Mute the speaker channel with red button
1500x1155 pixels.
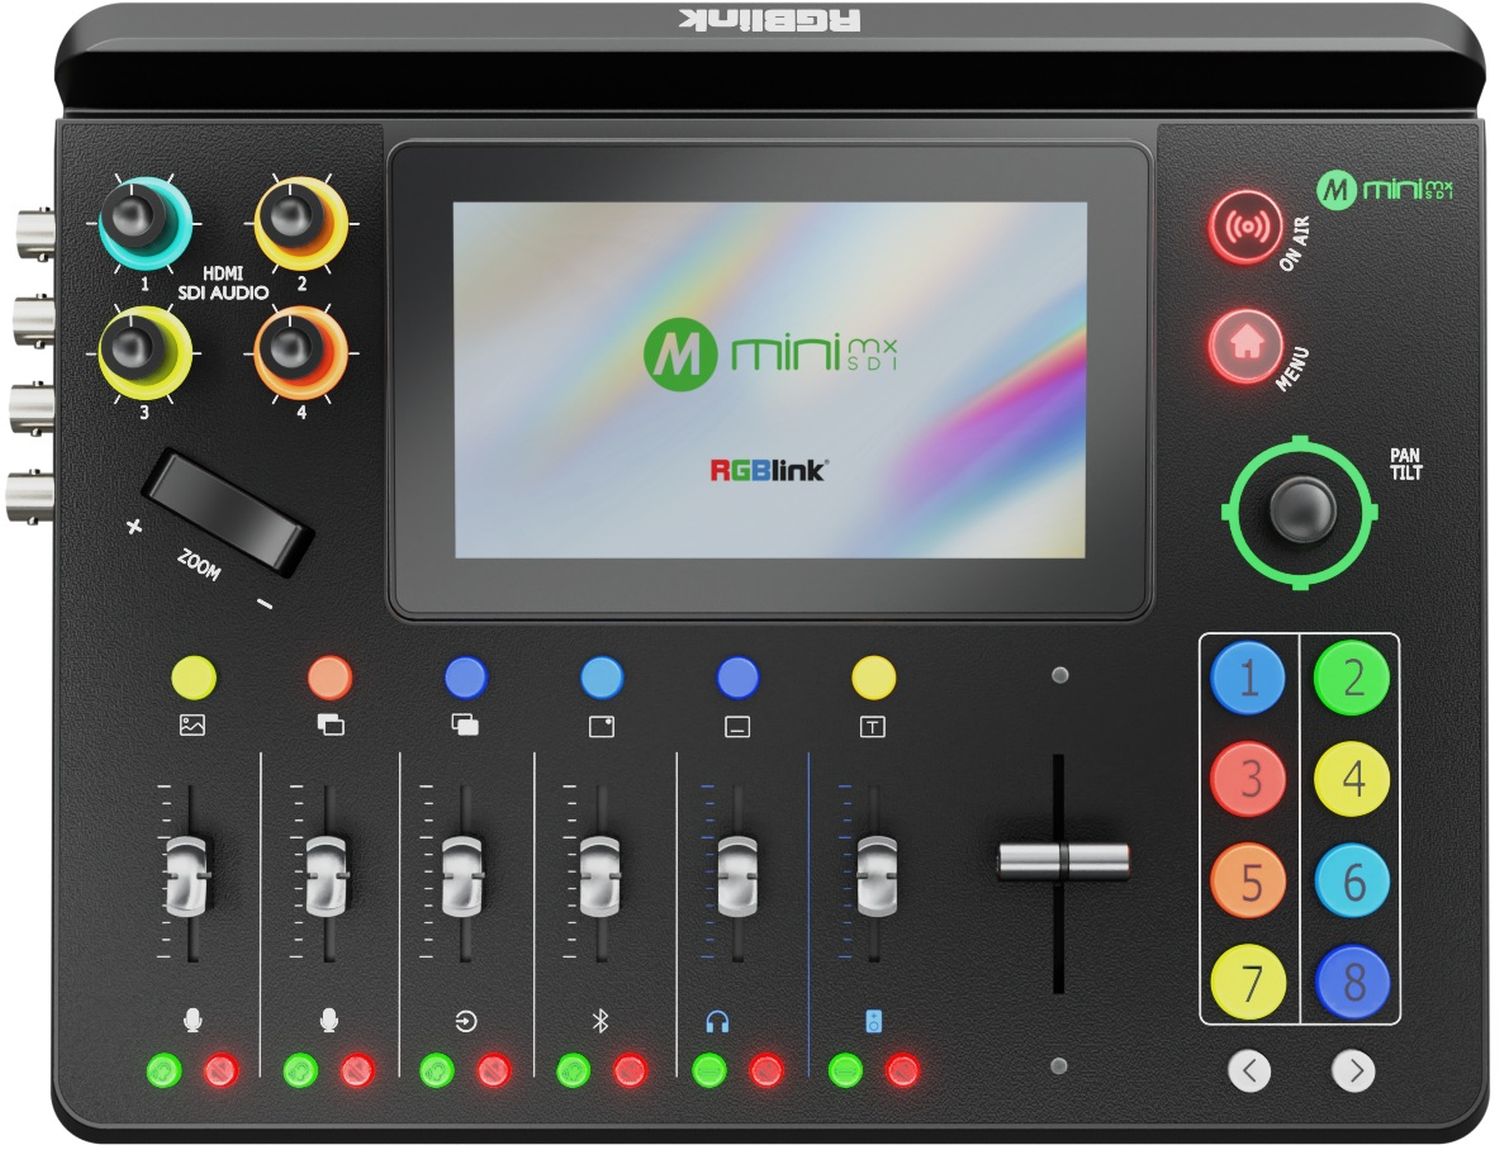903,1071
